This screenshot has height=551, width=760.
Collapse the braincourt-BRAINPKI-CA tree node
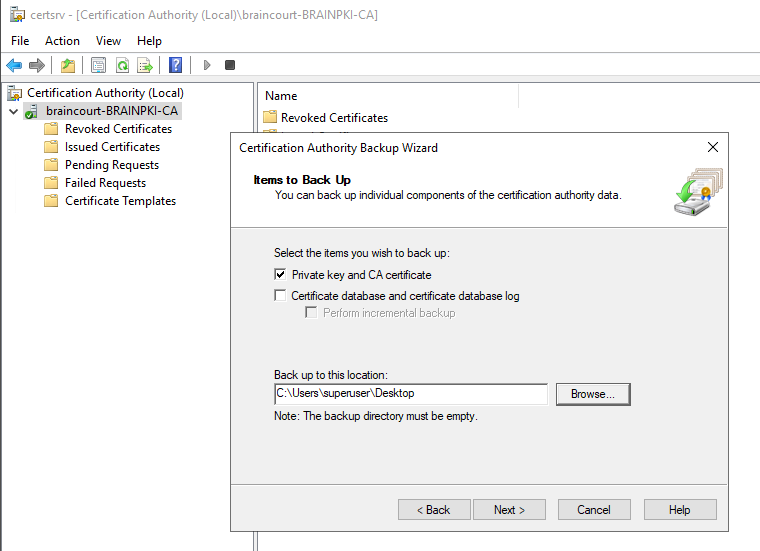point(14,111)
